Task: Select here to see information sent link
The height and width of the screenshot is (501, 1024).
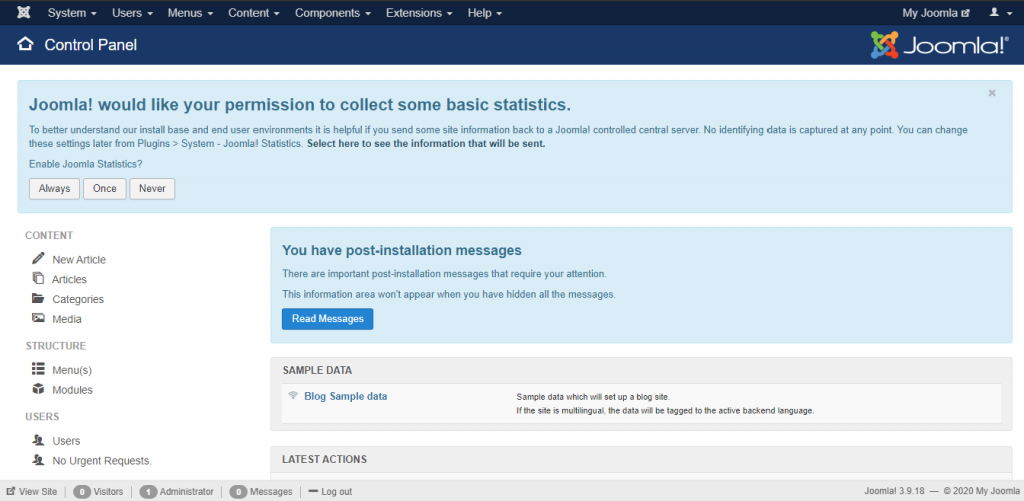Action: pos(426,144)
